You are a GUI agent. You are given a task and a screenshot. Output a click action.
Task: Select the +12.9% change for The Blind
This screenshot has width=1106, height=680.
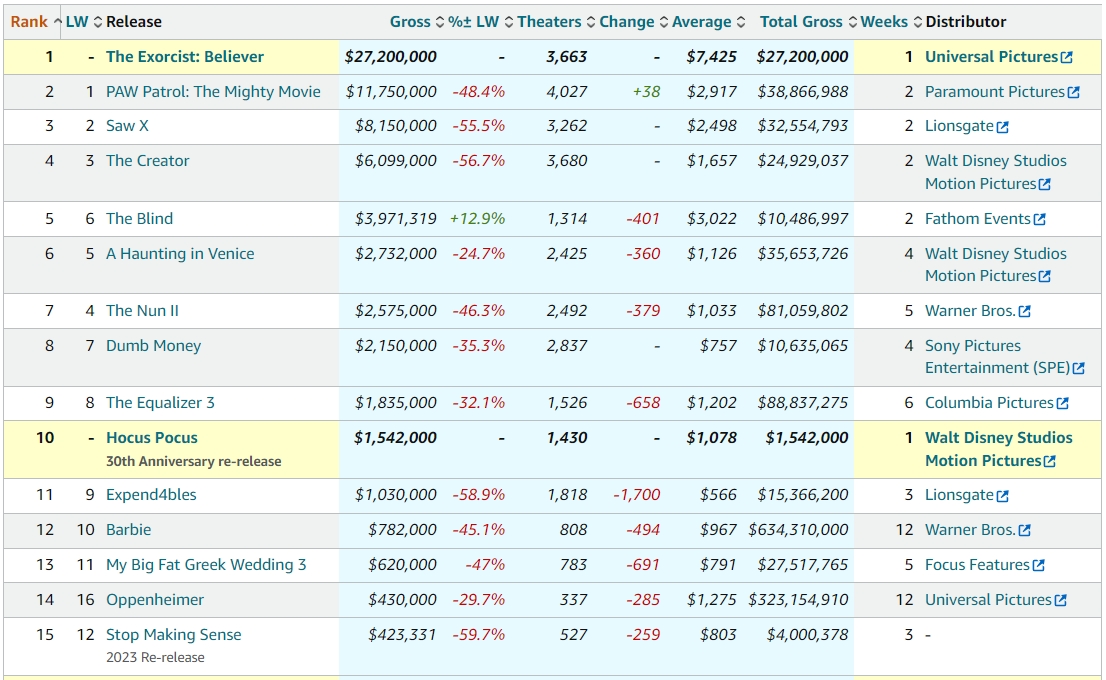478,219
